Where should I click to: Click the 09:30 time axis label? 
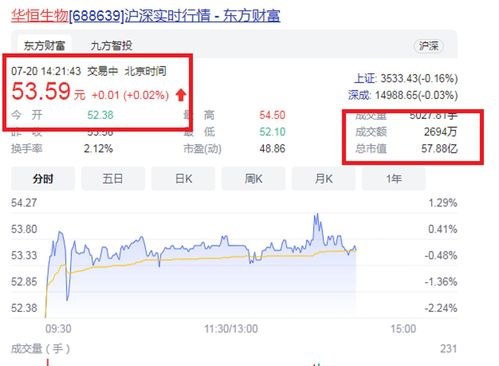coord(58,329)
